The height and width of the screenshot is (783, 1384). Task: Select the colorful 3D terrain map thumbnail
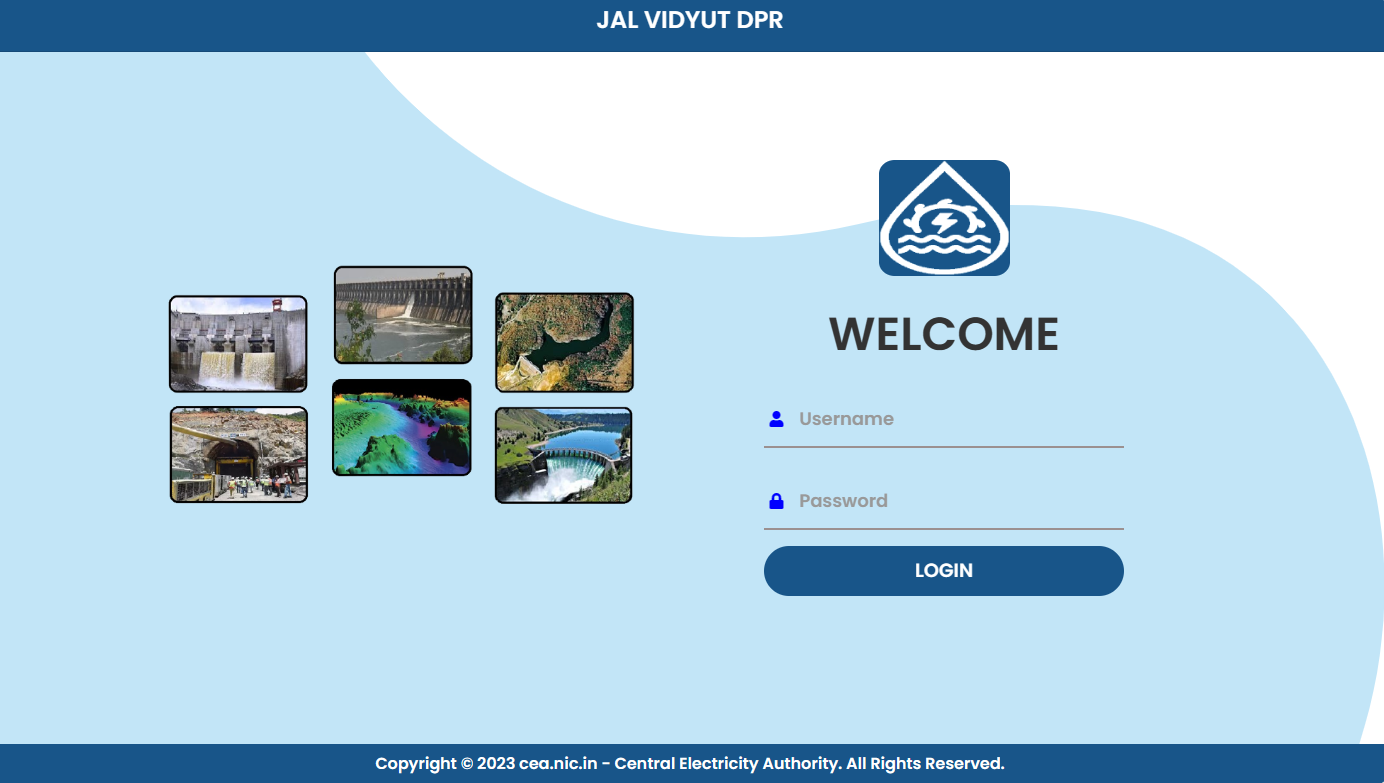401,427
